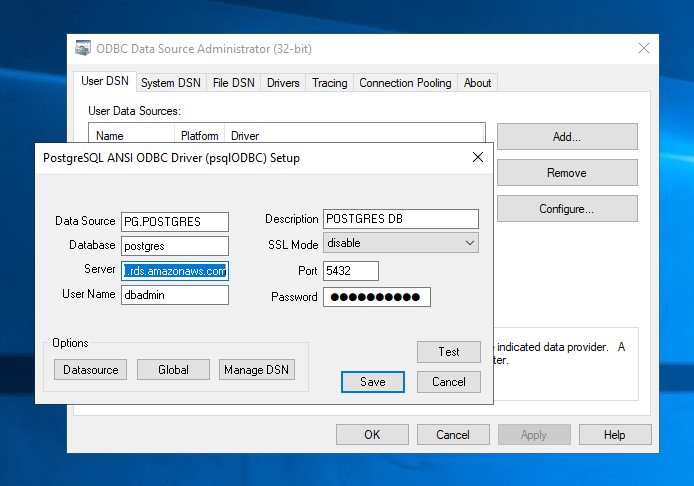The image size is (694, 486).
Task: Expand the SSL Mode dropdown
Action: coord(470,243)
